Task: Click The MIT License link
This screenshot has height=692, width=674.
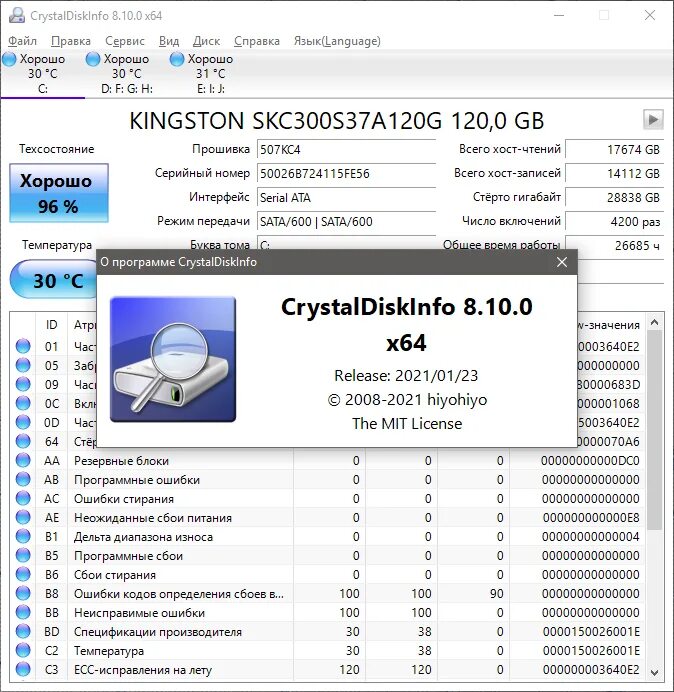Action: pyautogui.click(x=407, y=424)
